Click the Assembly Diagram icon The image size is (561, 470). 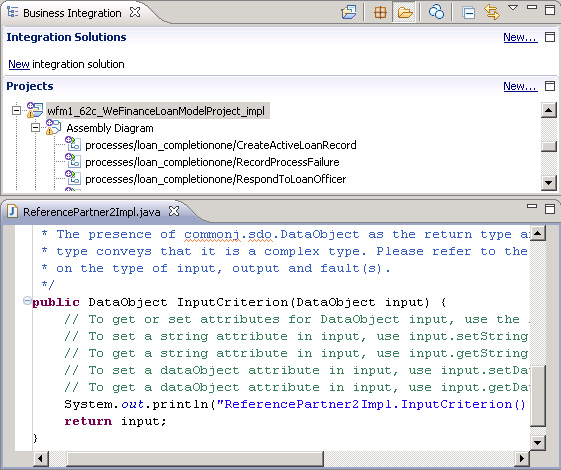(x=53, y=127)
